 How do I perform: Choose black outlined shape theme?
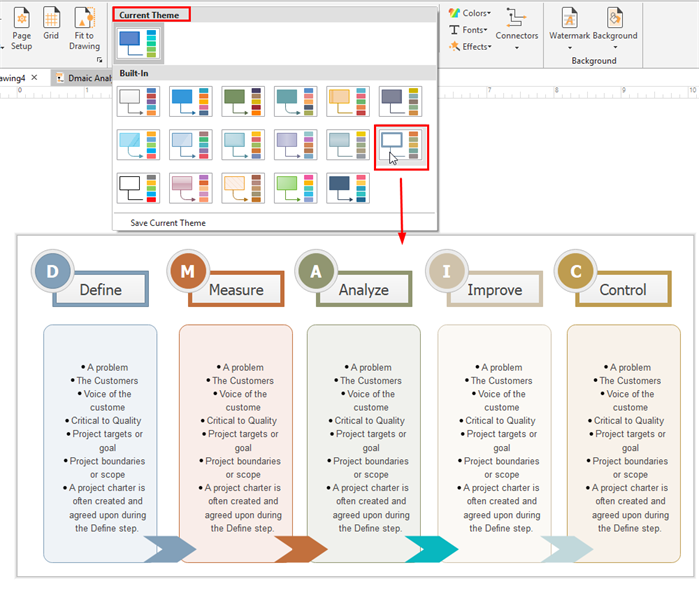click(138, 188)
